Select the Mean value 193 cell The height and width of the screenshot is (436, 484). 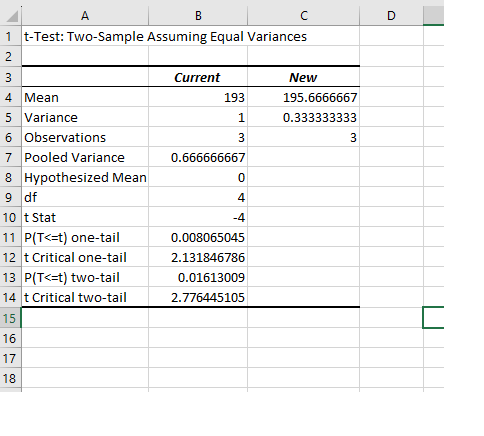coord(198,97)
